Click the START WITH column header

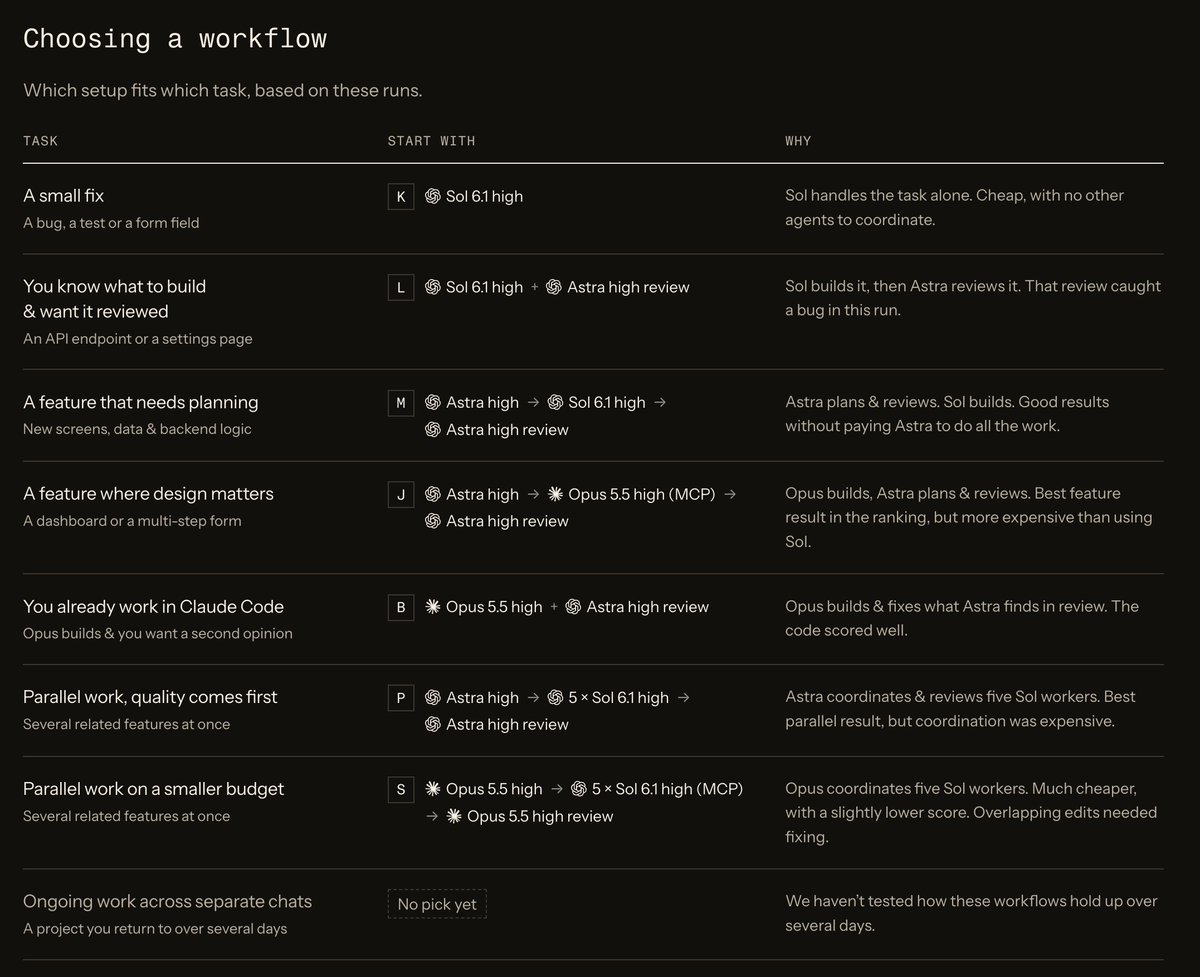coord(431,141)
